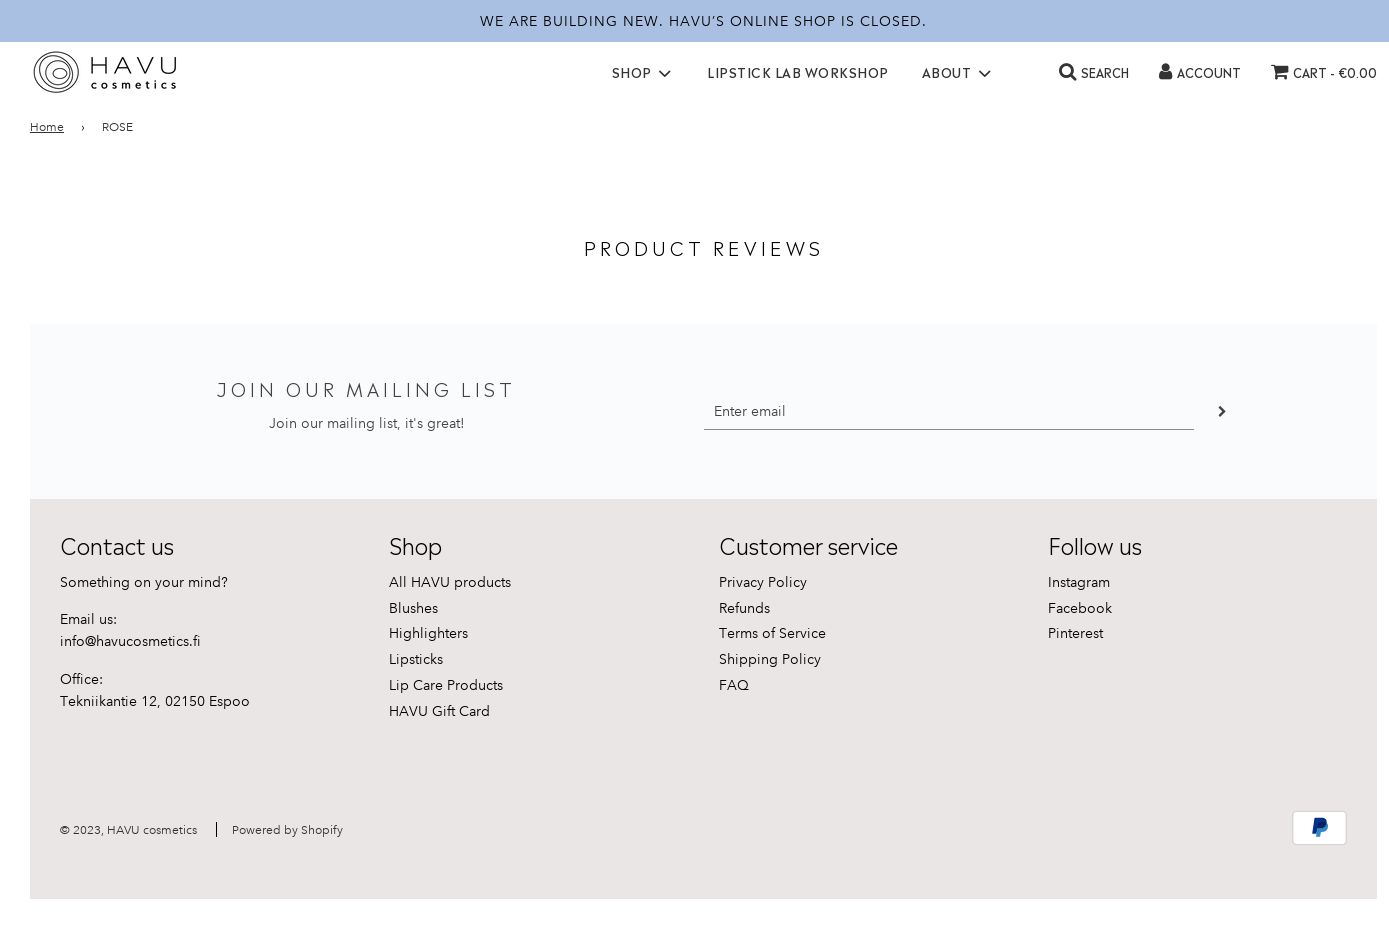This screenshot has height=949, width=1389.
Task: Open Lipstick Lab Workshop page
Action: tap(797, 73)
